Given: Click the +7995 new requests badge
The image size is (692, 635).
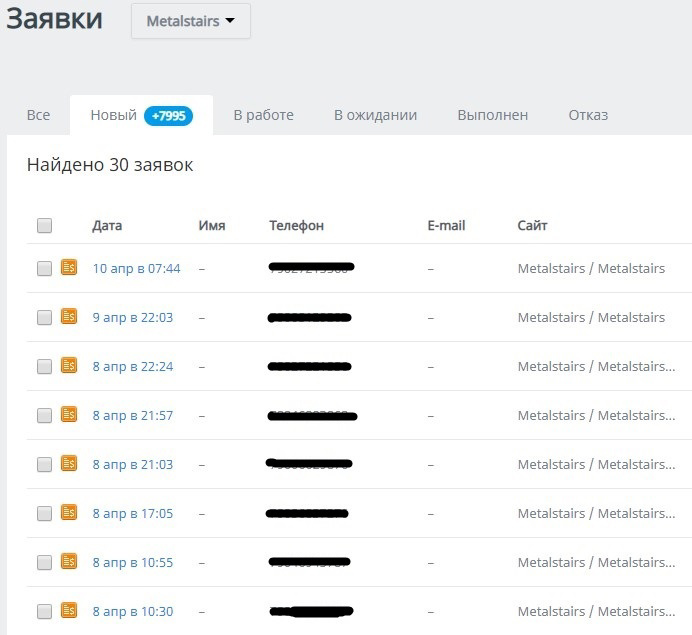Looking at the screenshot, I should click(169, 116).
